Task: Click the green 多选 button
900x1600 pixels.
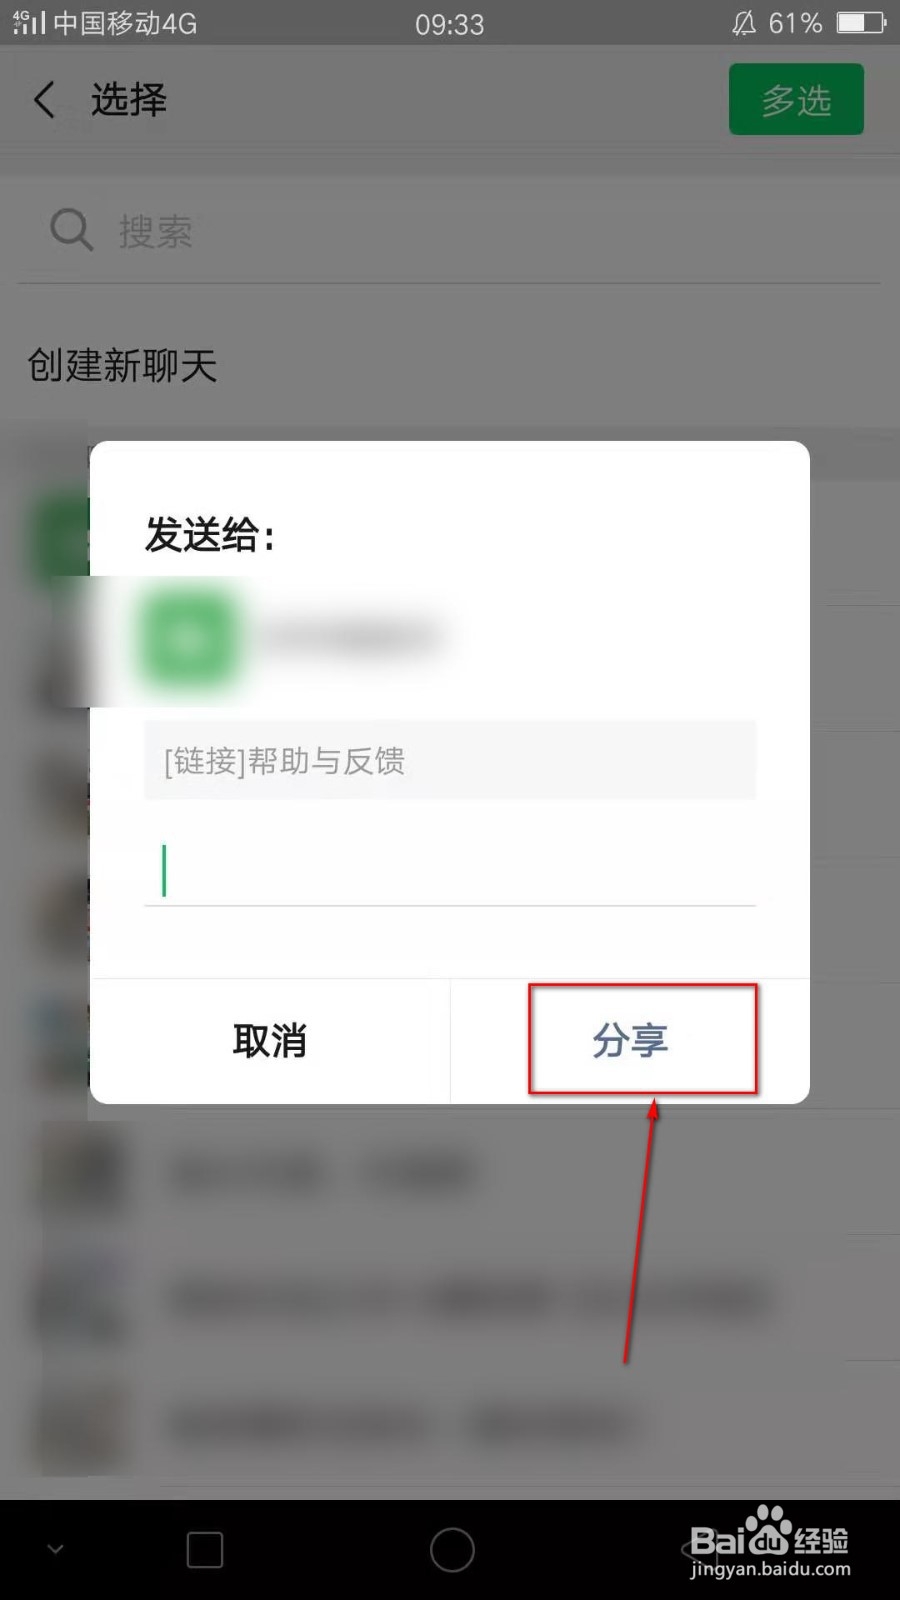Action: [796, 99]
